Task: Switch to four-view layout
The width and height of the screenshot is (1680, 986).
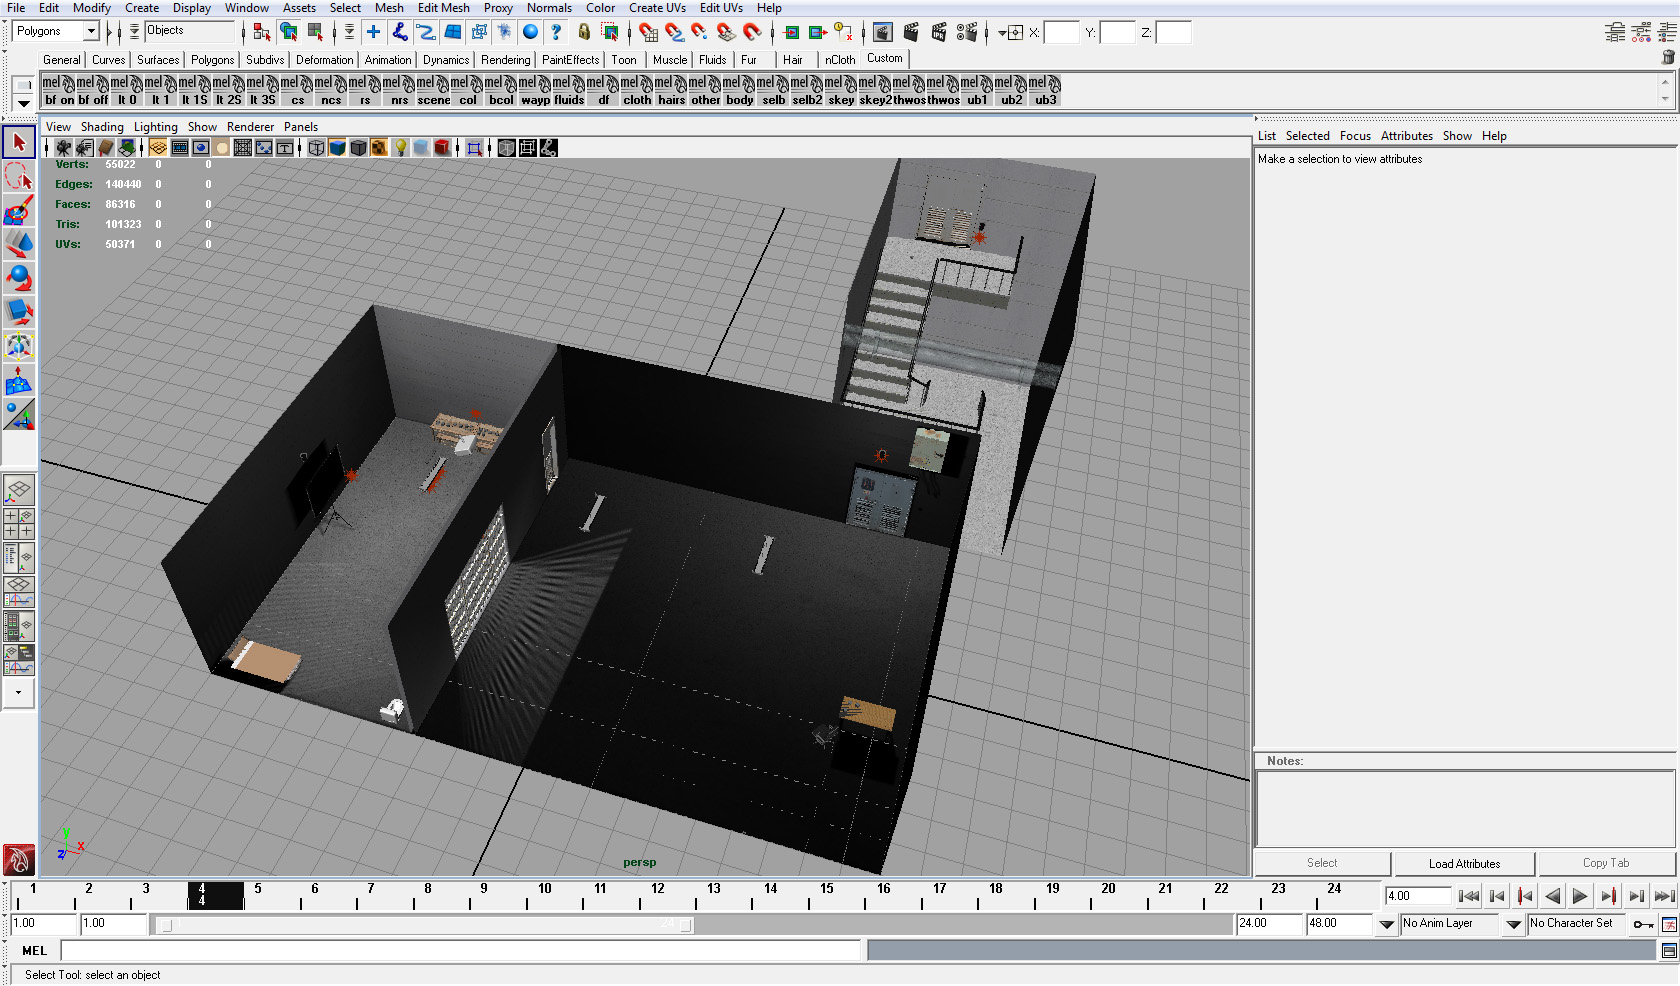Action: 19,523
